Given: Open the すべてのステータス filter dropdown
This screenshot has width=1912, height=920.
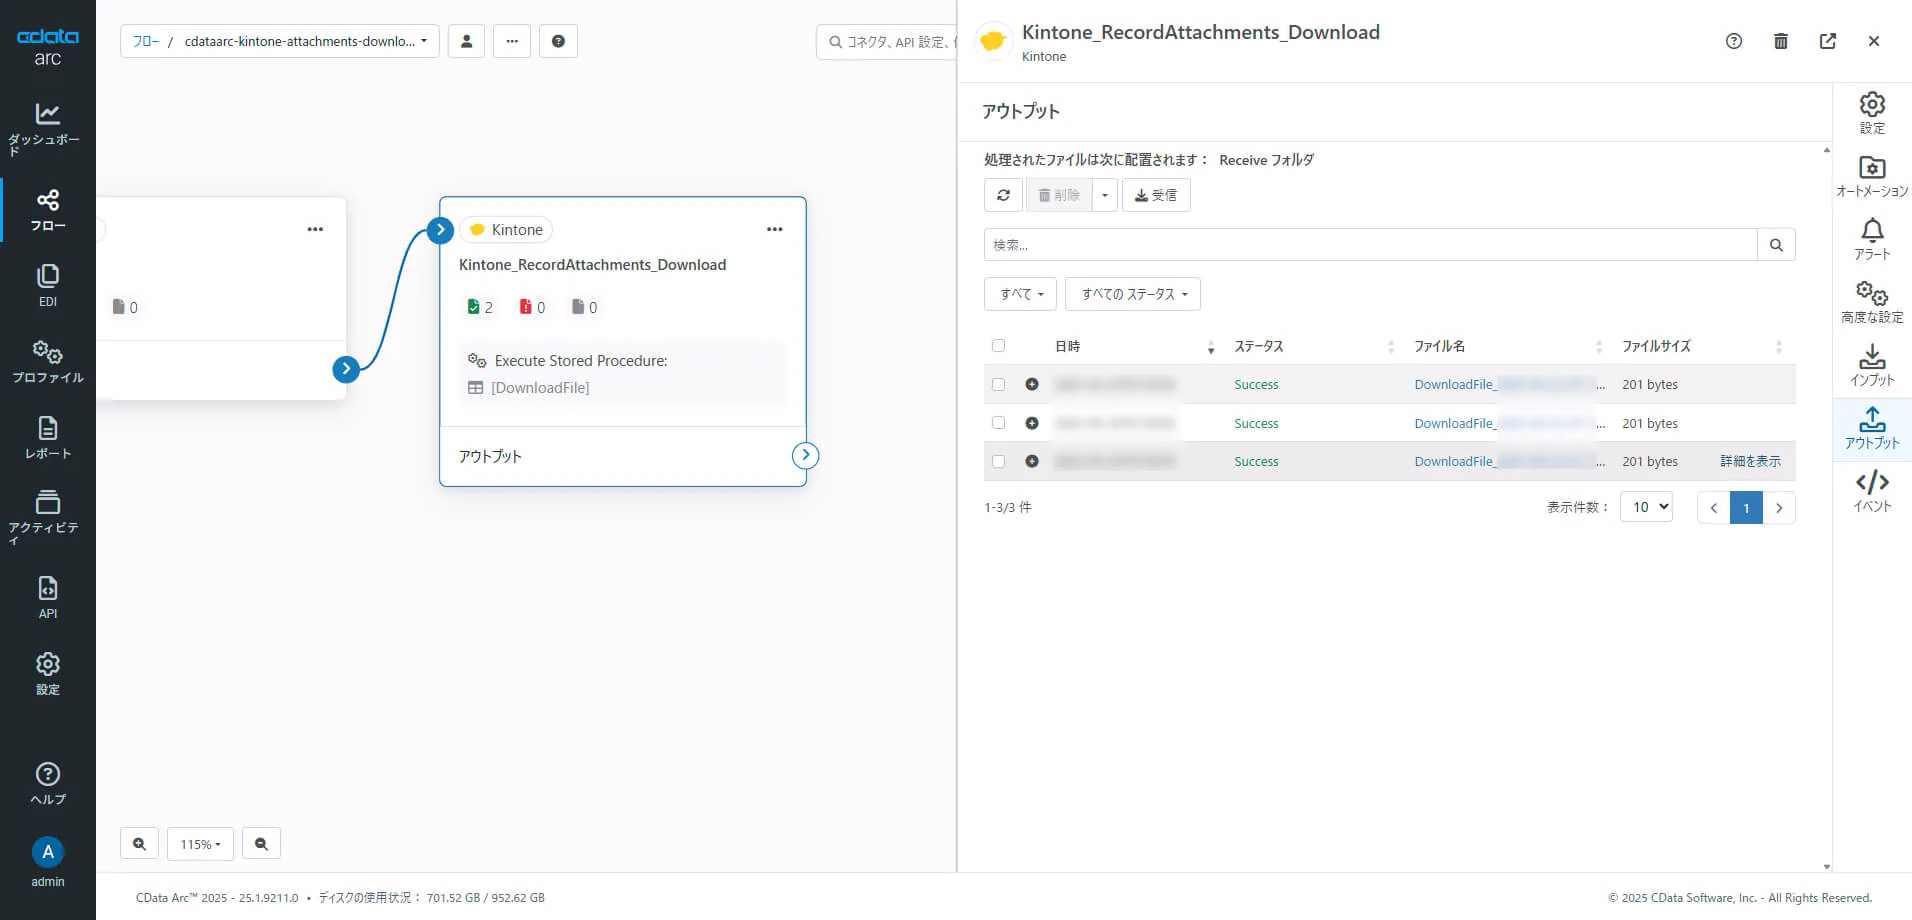Looking at the screenshot, I should [x=1132, y=294].
